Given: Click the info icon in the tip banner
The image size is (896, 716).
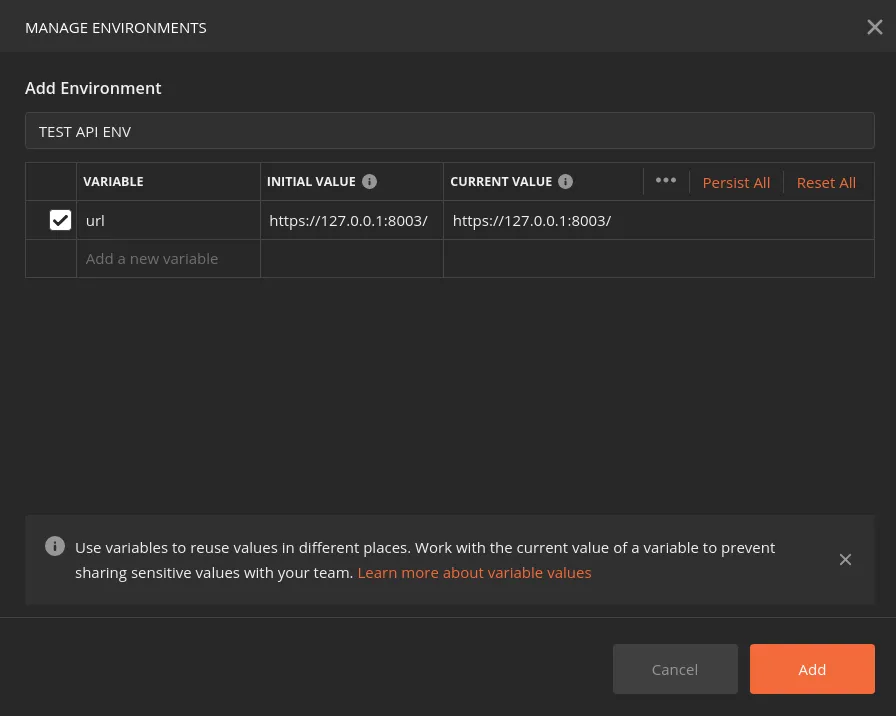Looking at the screenshot, I should (x=55, y=547).
